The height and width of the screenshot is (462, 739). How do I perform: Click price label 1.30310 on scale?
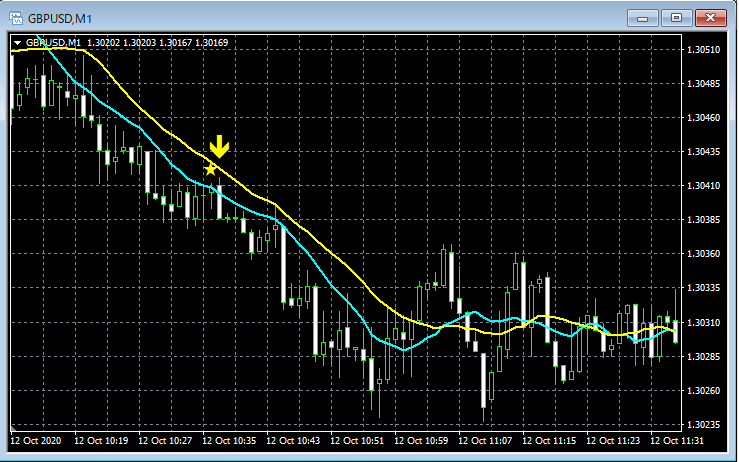pyautogui.click(x=704, y=322)
